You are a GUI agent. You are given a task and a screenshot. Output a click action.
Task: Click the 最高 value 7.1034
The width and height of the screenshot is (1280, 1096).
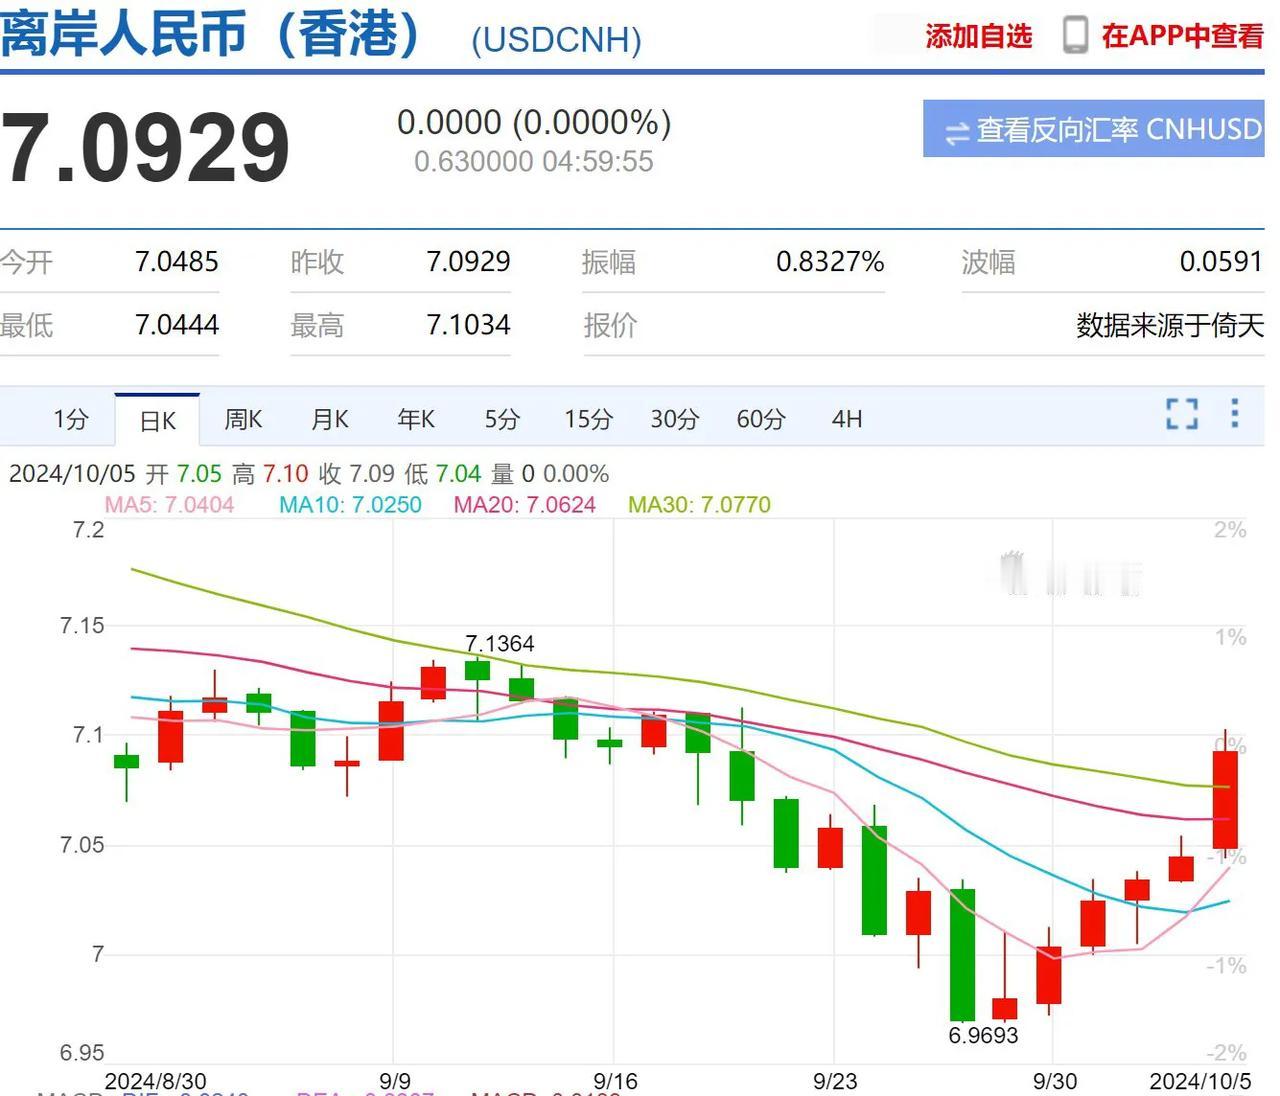pyautogui.click(x=468, y=325)
